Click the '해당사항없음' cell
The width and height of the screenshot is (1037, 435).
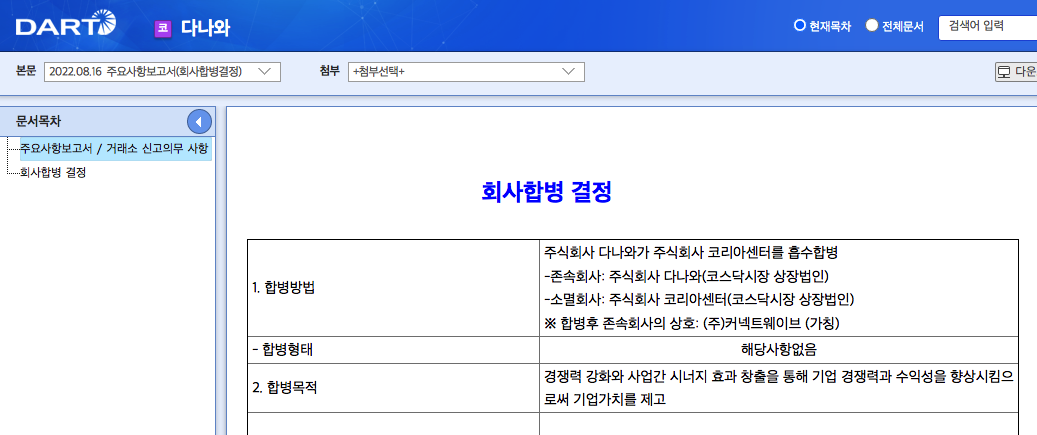778,350
